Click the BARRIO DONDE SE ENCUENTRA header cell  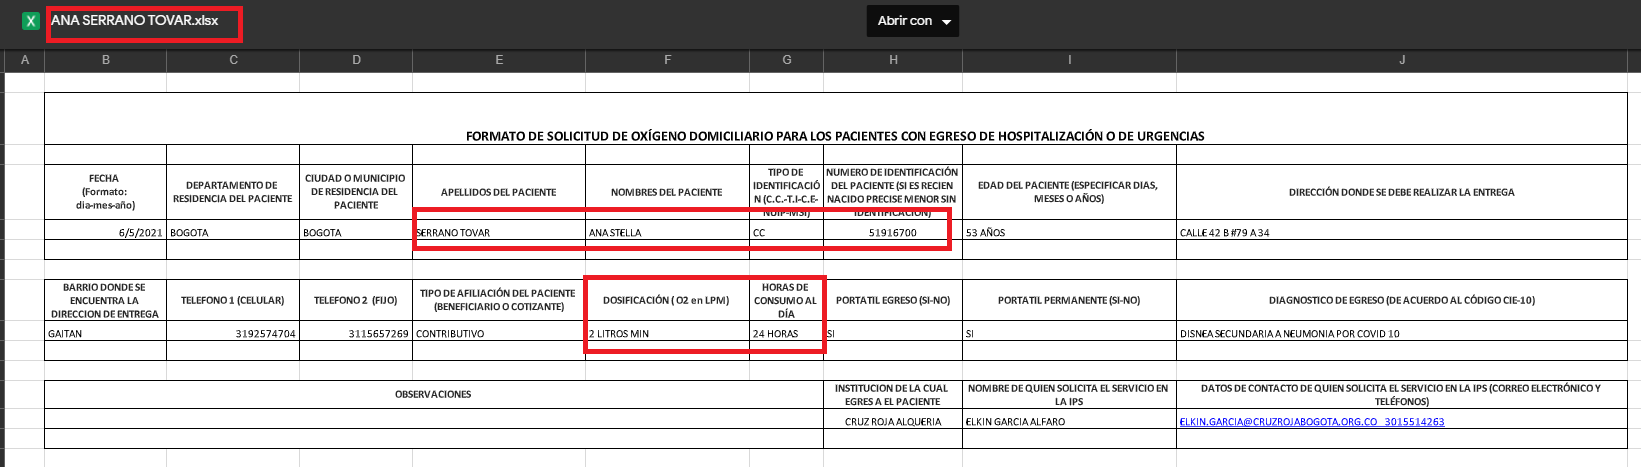click(106, 300)
